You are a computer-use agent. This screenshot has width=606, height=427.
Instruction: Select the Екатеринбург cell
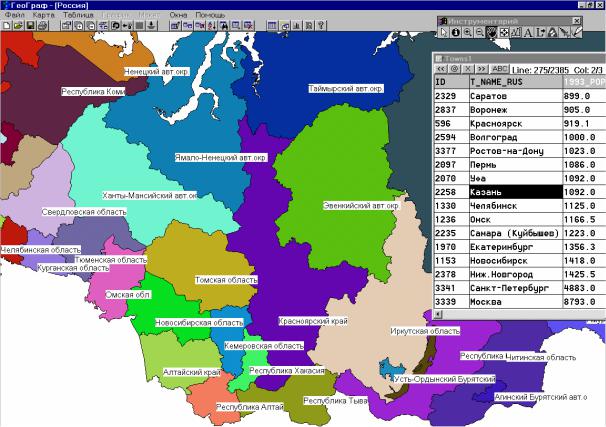[516, 247]
